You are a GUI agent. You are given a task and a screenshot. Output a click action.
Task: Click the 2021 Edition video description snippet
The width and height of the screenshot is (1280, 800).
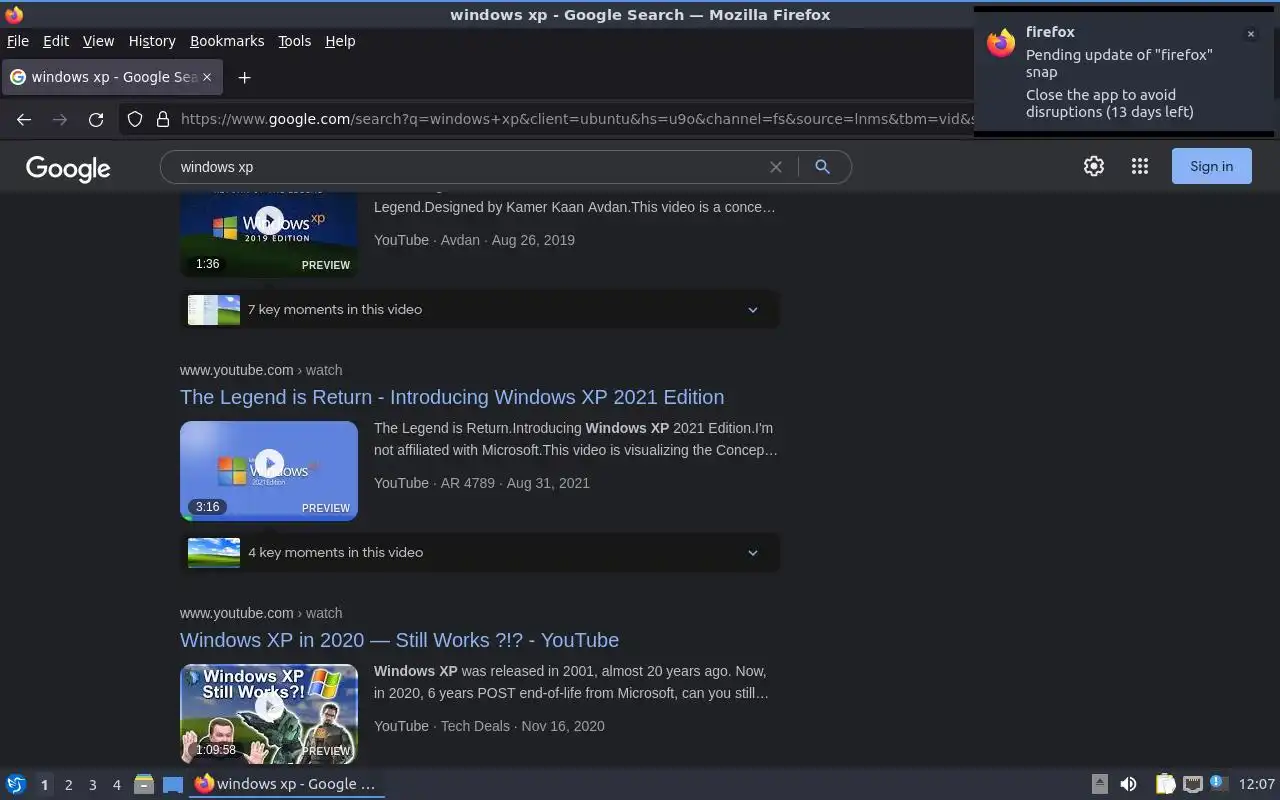click(576, 439)
